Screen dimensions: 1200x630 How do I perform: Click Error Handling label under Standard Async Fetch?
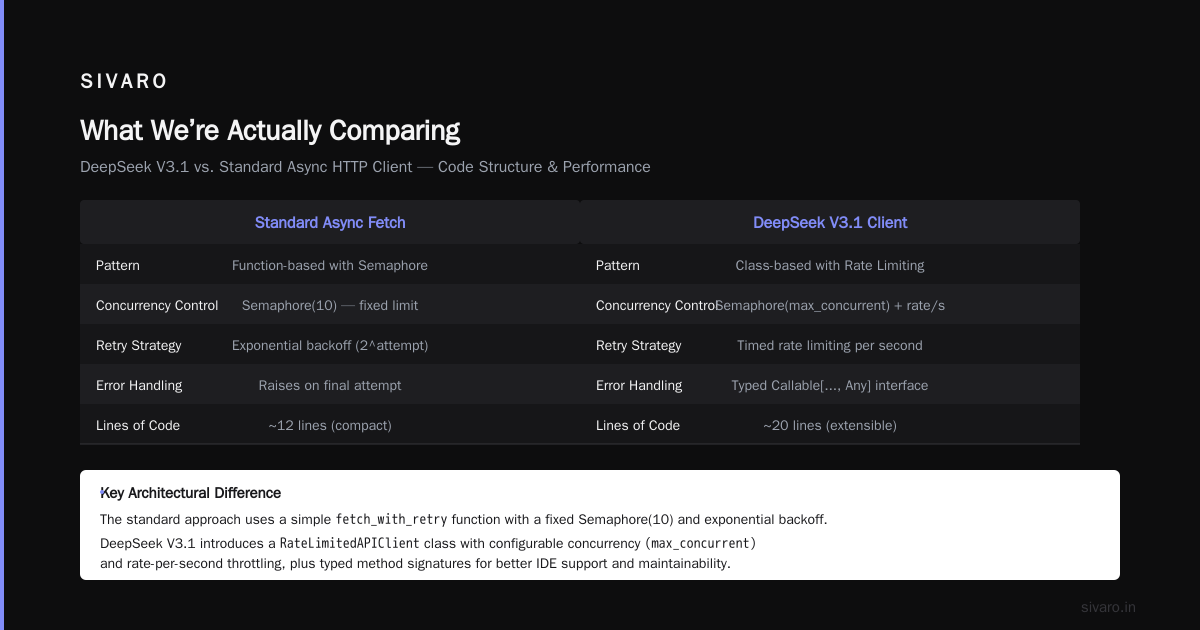[x=139, y=385]
